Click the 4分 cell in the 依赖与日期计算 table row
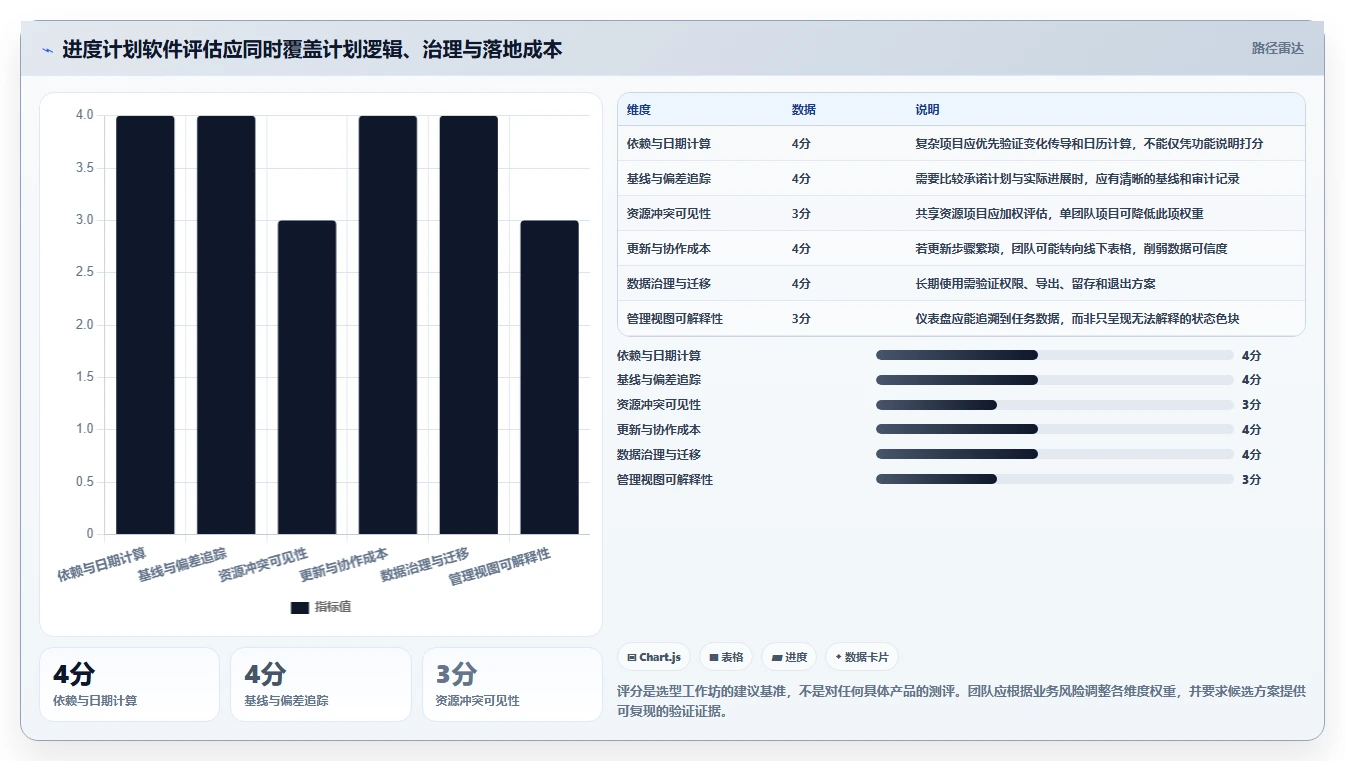 tap(801, 143)
